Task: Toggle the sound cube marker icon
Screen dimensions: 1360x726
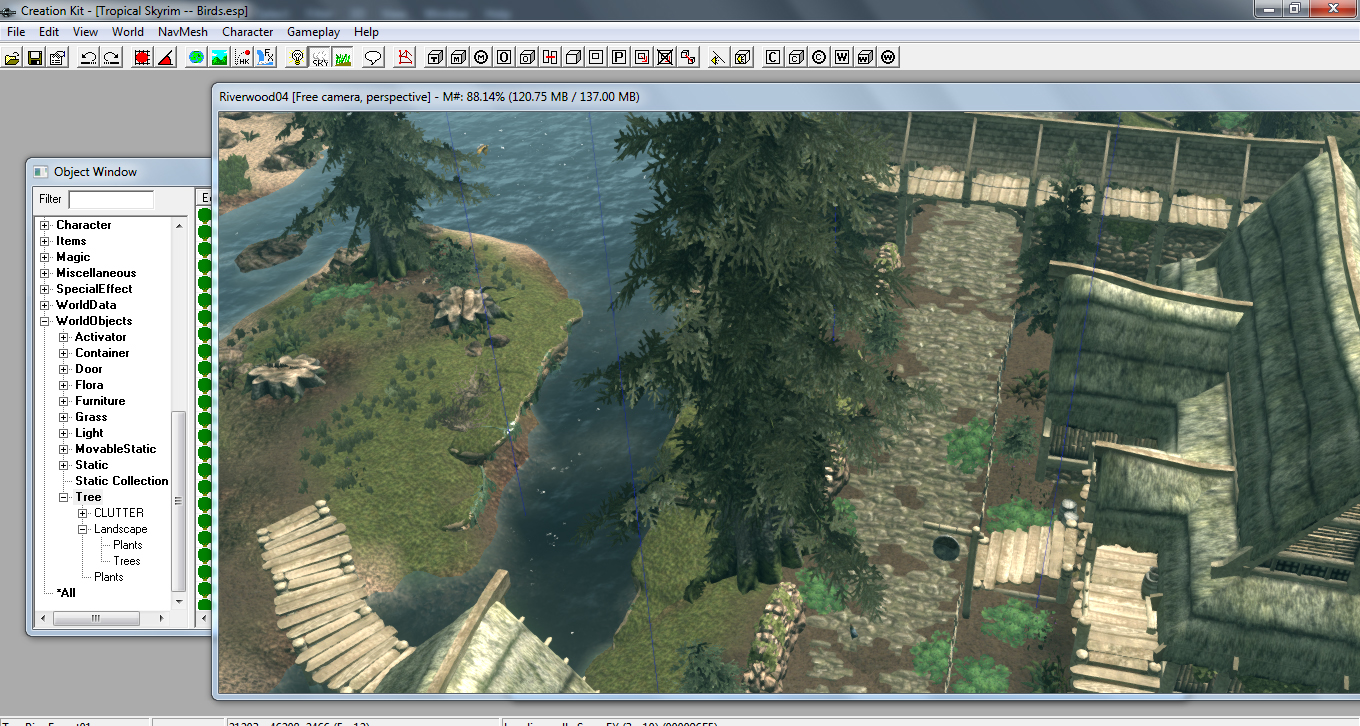Action: click(x=742, y=57)
